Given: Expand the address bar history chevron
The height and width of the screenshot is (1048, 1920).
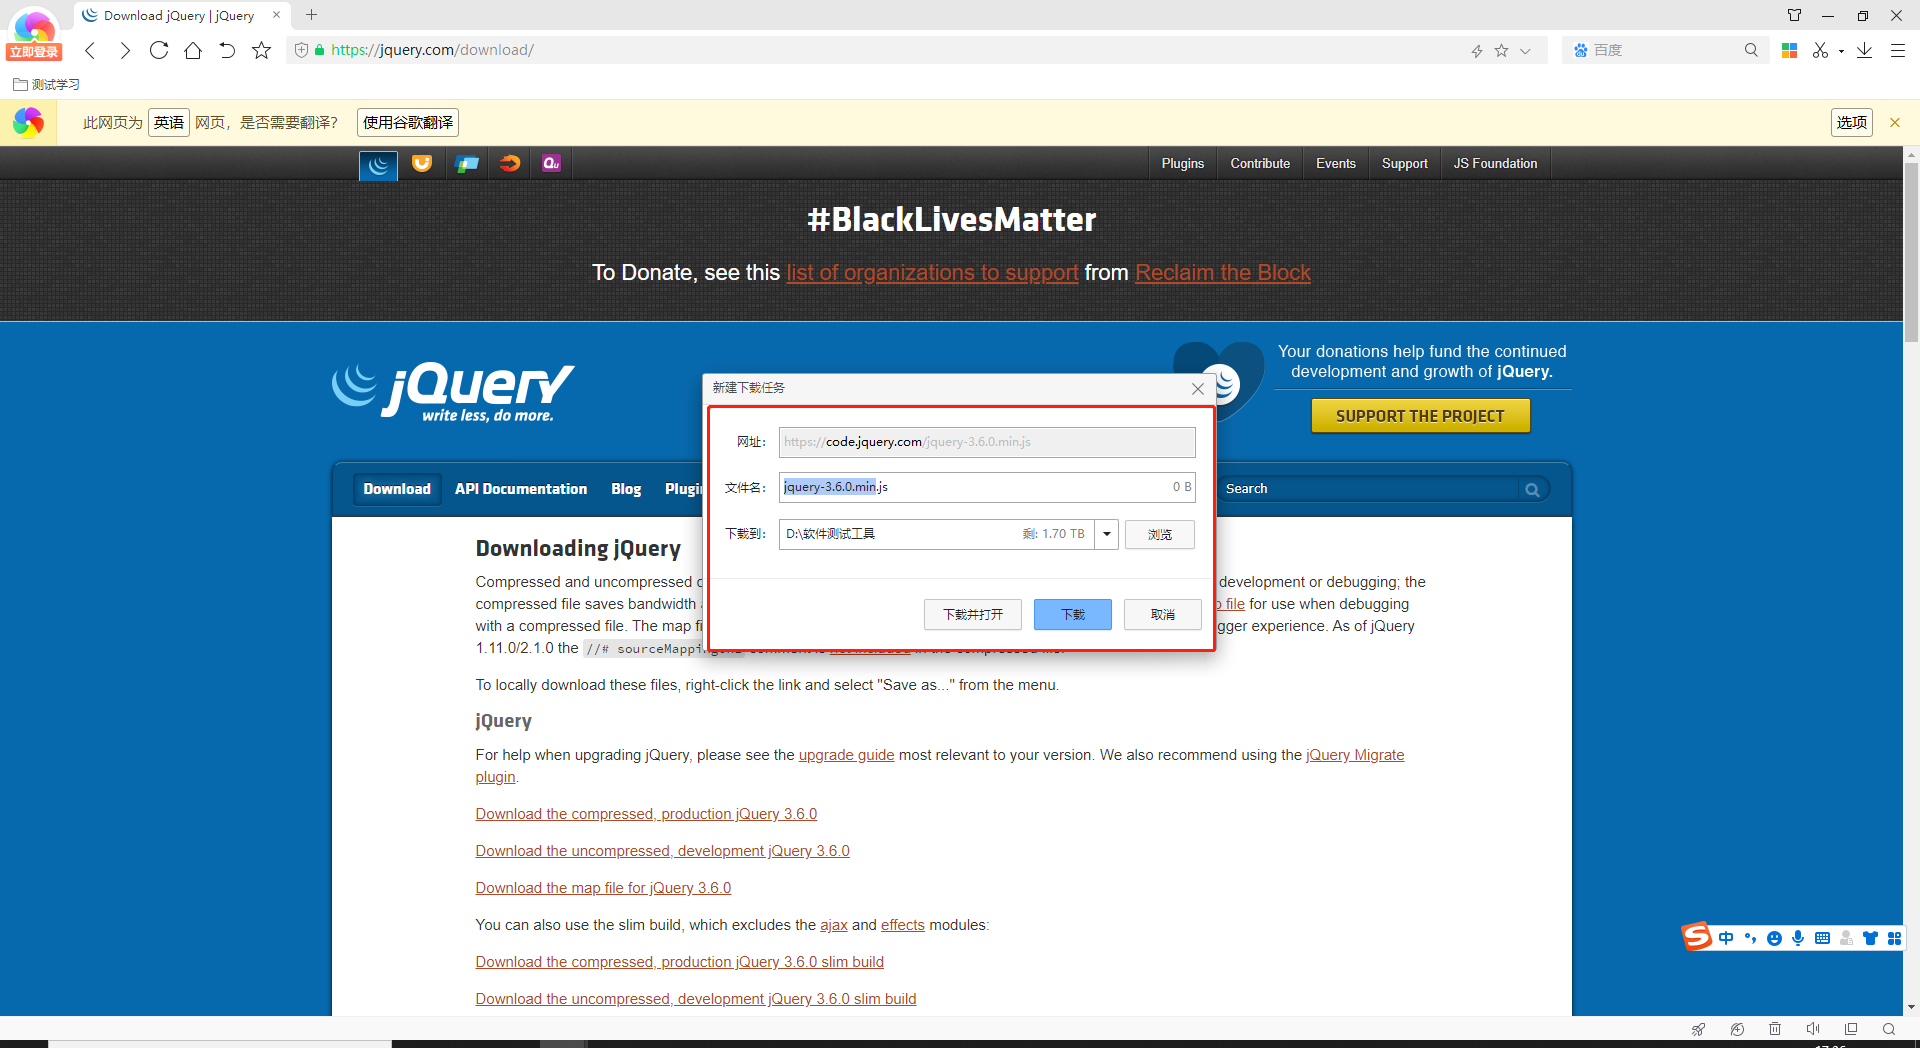Looking at the screenshot, I should (1525, 51).
